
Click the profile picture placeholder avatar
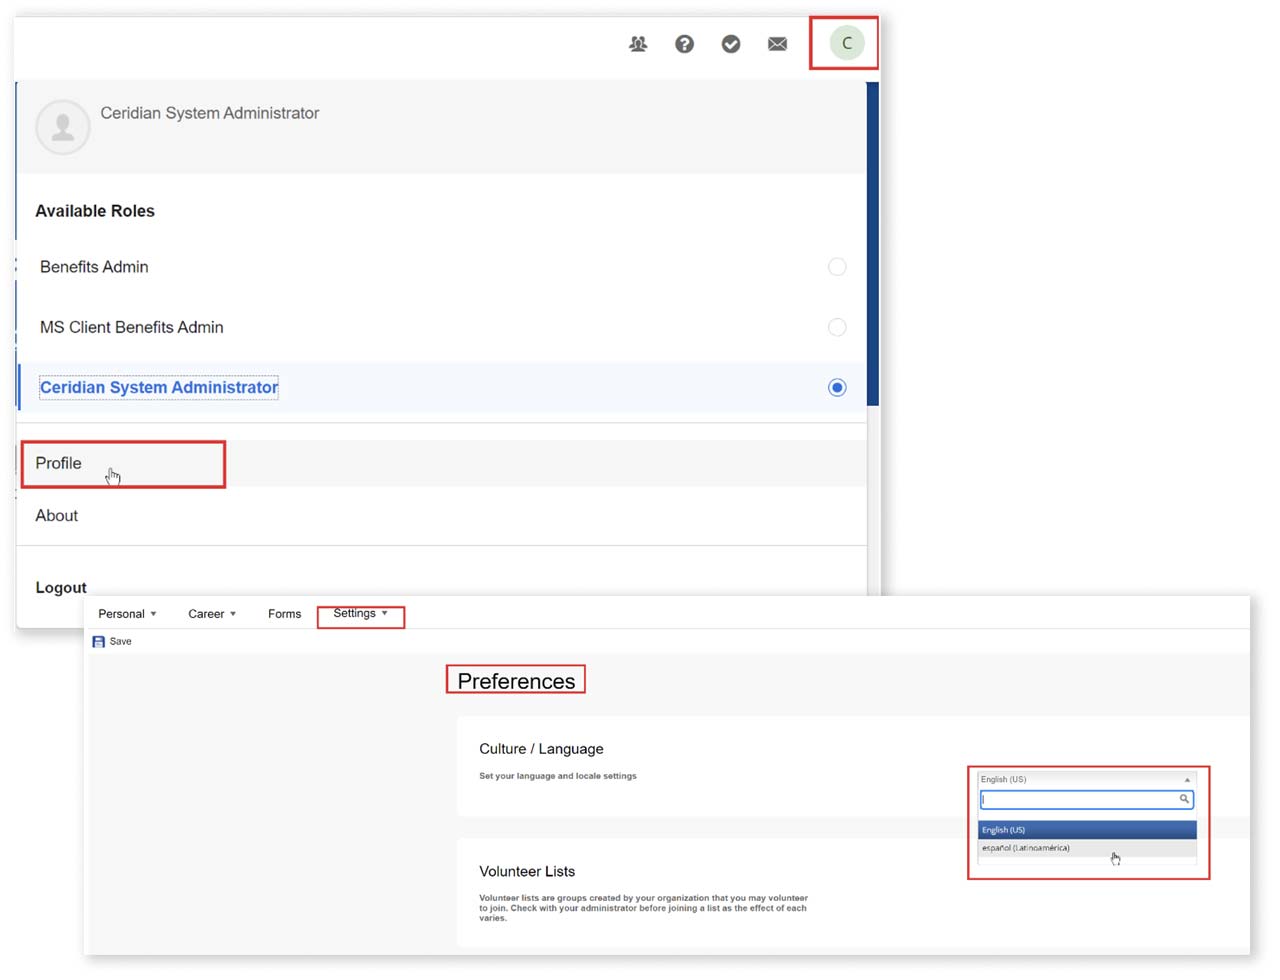click(63, 127)
